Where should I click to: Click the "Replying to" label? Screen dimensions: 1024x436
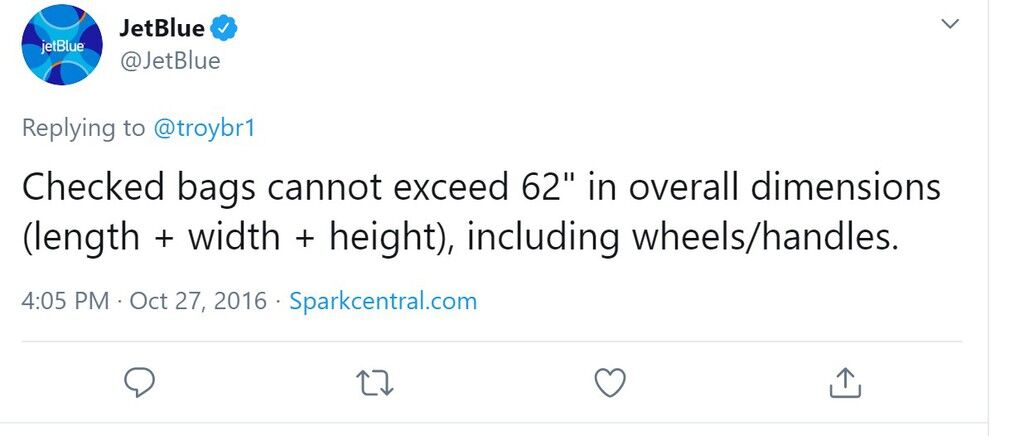(x=84, y=129)
